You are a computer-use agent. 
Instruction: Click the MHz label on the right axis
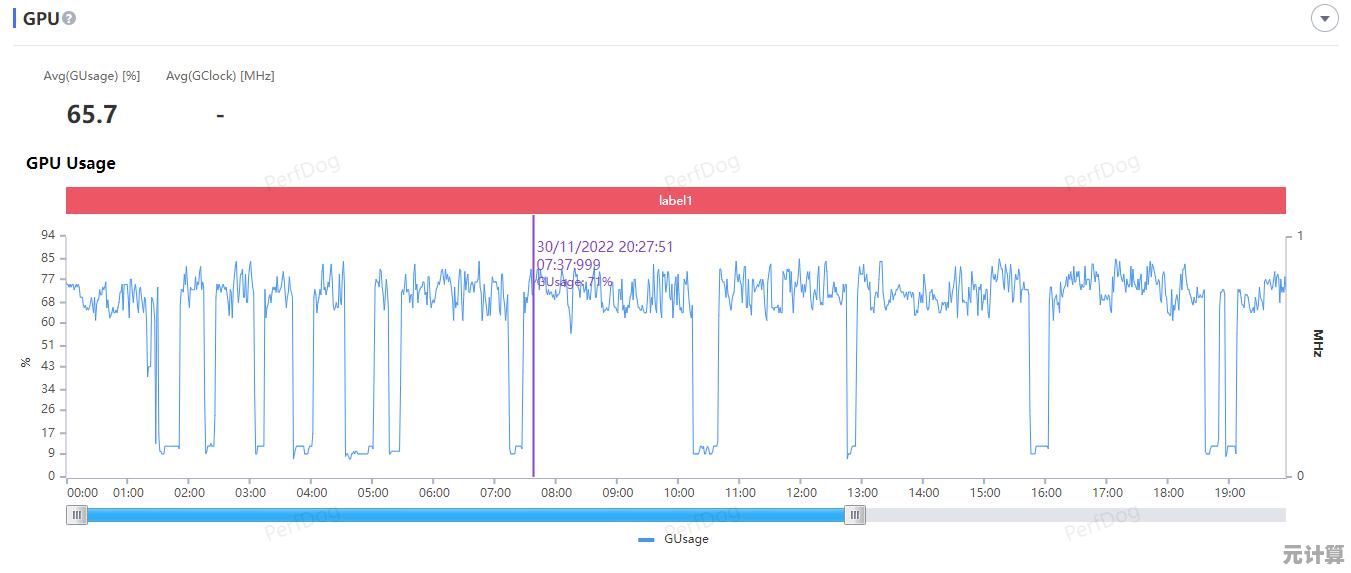click(1317, 343)
